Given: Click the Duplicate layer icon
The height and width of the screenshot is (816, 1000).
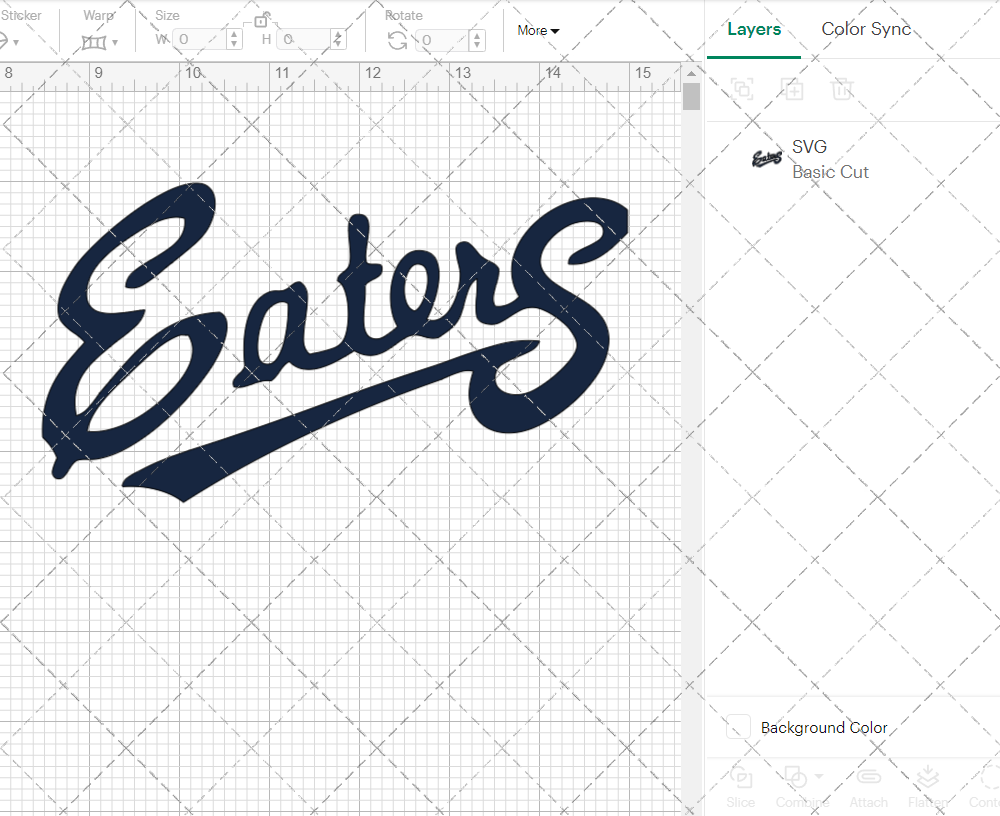Looking at the screenshot, I should [793, 89].
